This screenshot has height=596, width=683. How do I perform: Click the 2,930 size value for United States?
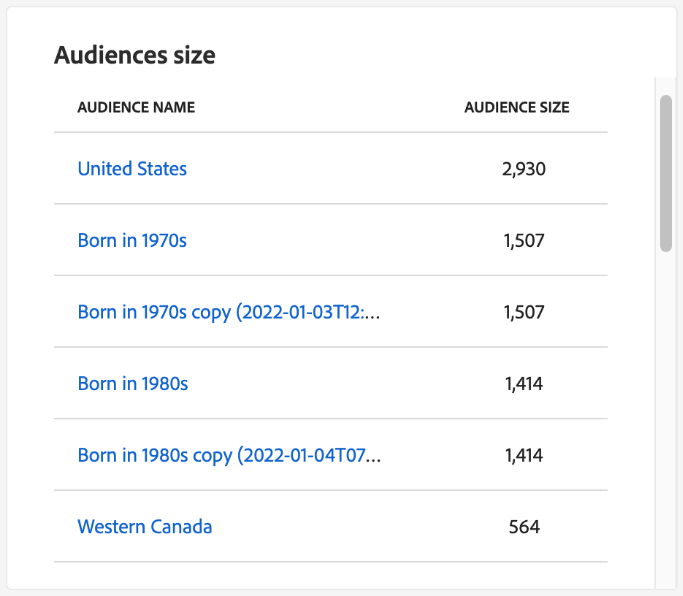coord(524,169)
